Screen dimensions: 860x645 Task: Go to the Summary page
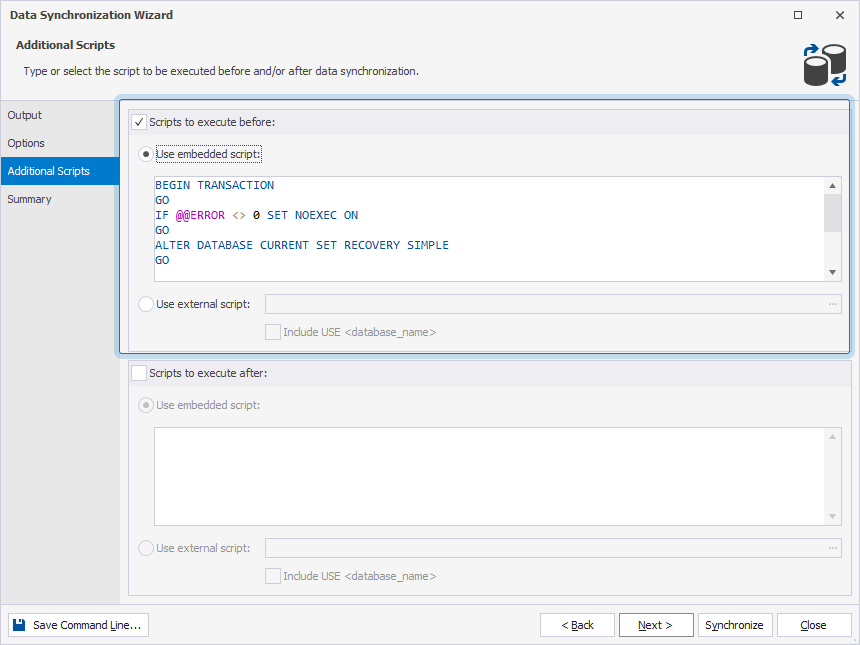click(29, 199)
